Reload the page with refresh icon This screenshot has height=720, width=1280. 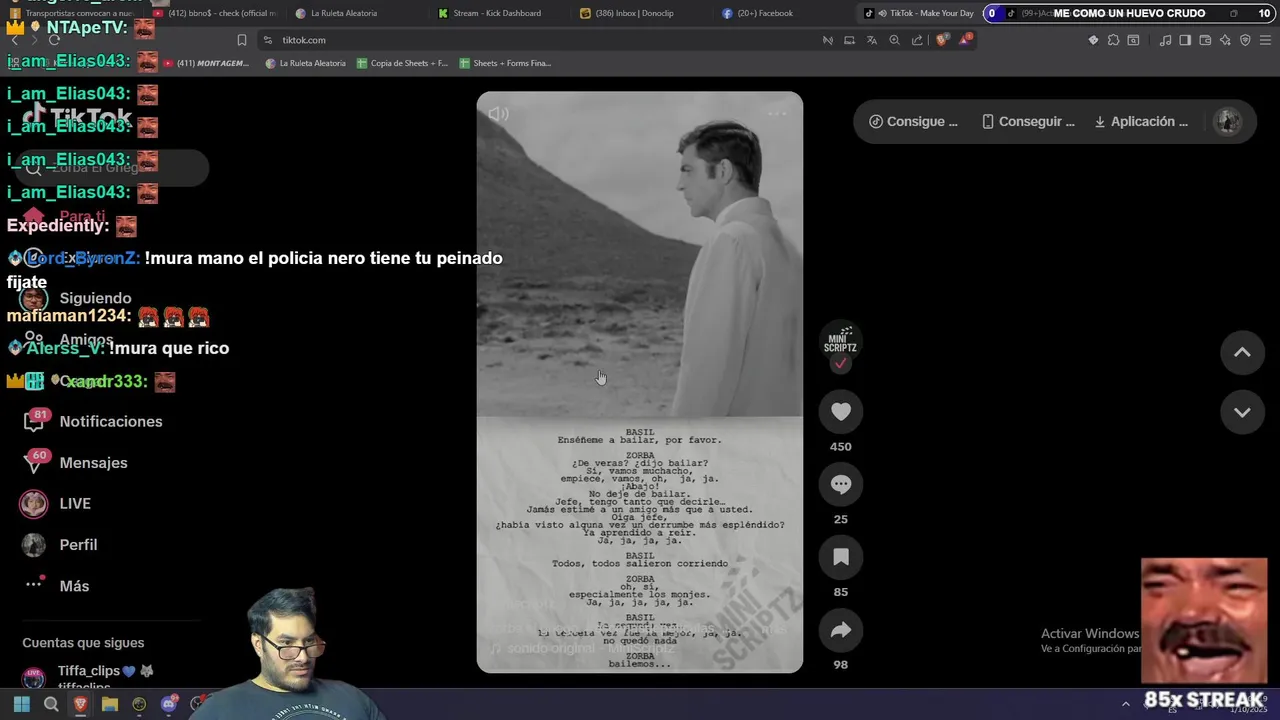click(54, 40)
